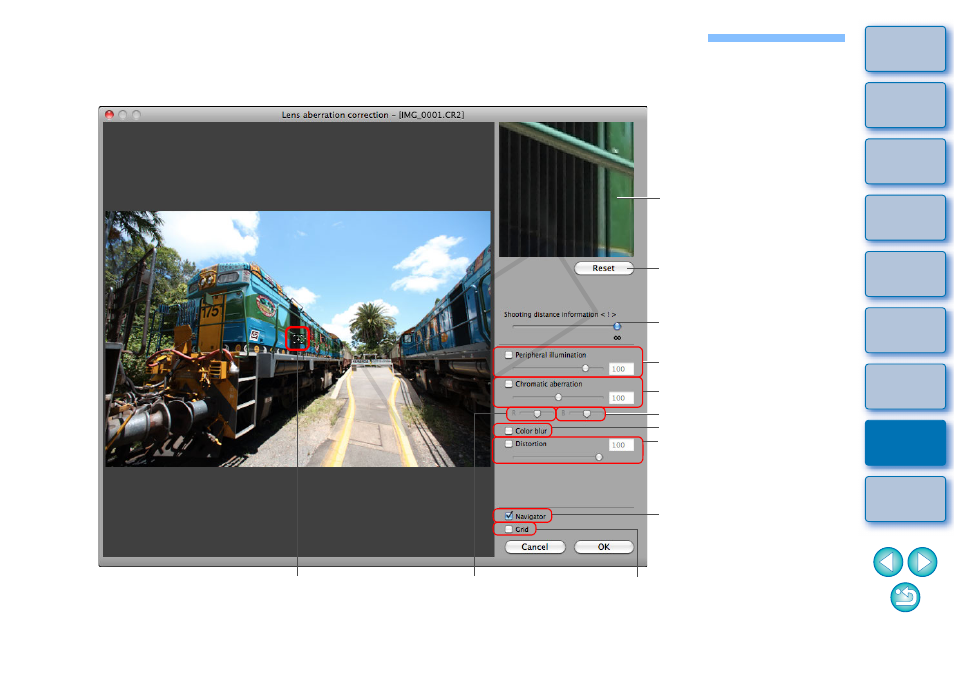Tick the Distortion checkbox

click(x=509, y=444)
